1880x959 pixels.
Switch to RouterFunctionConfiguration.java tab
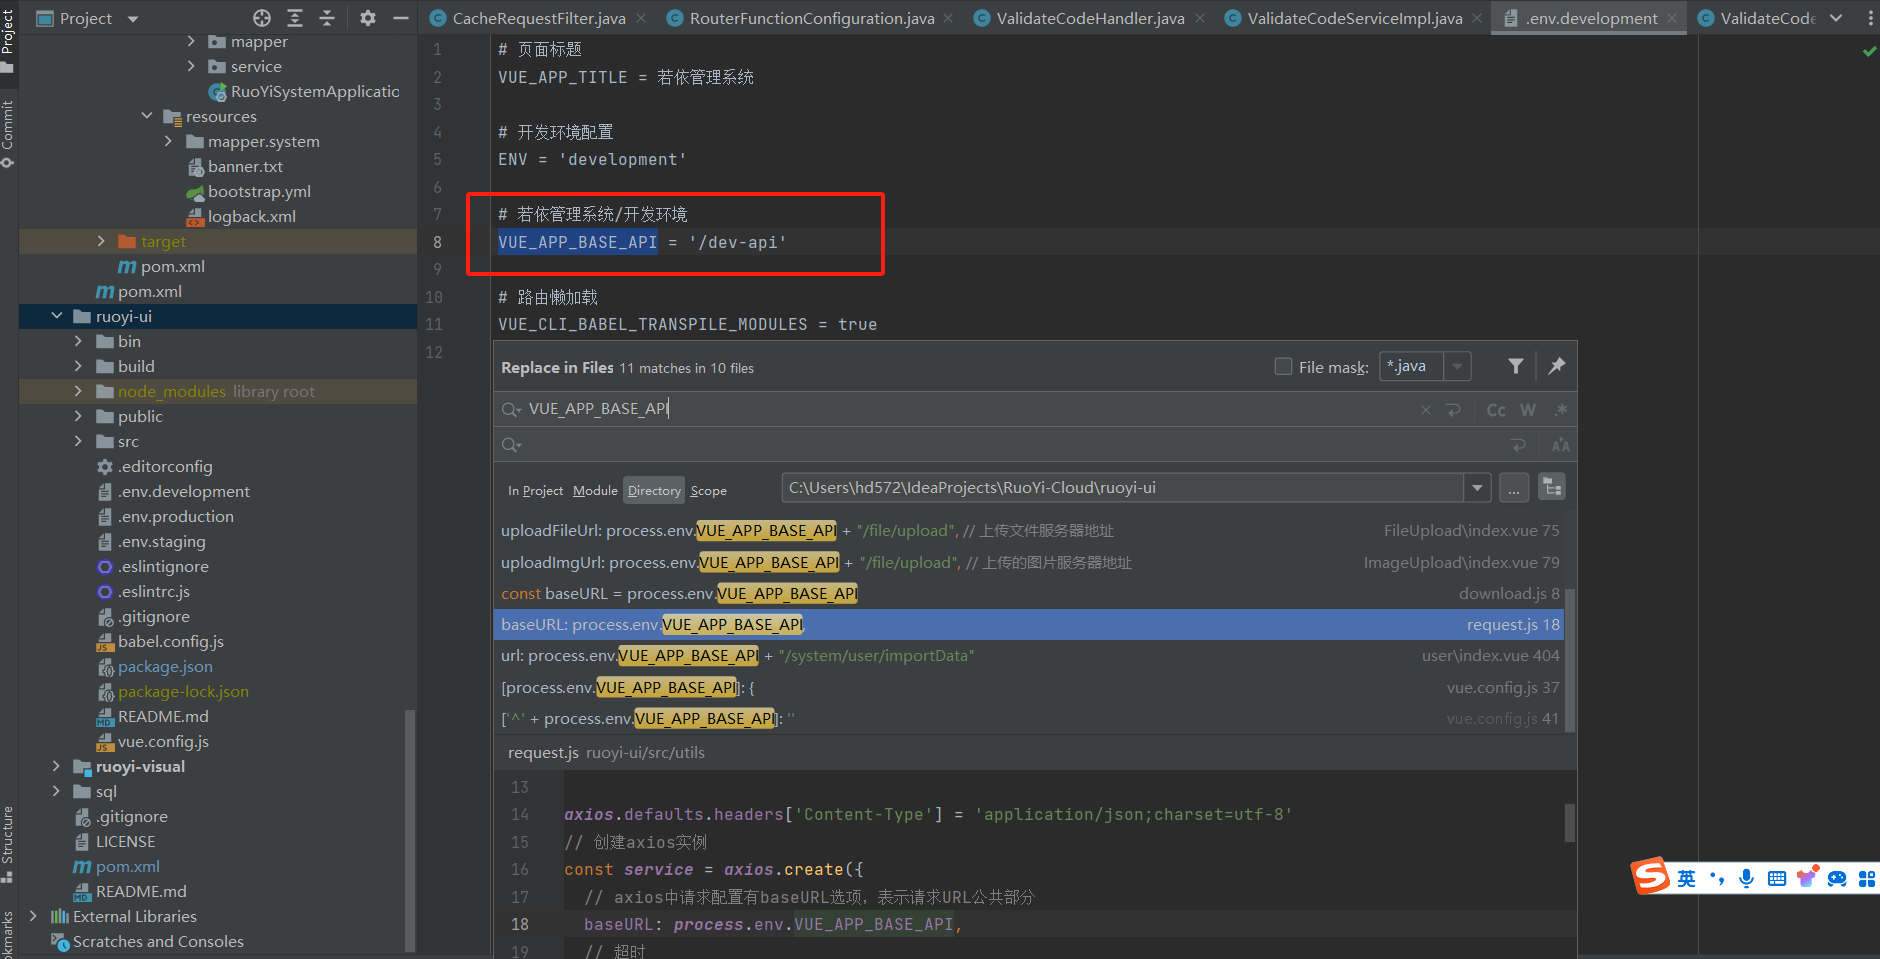click(x=812, y=18)
